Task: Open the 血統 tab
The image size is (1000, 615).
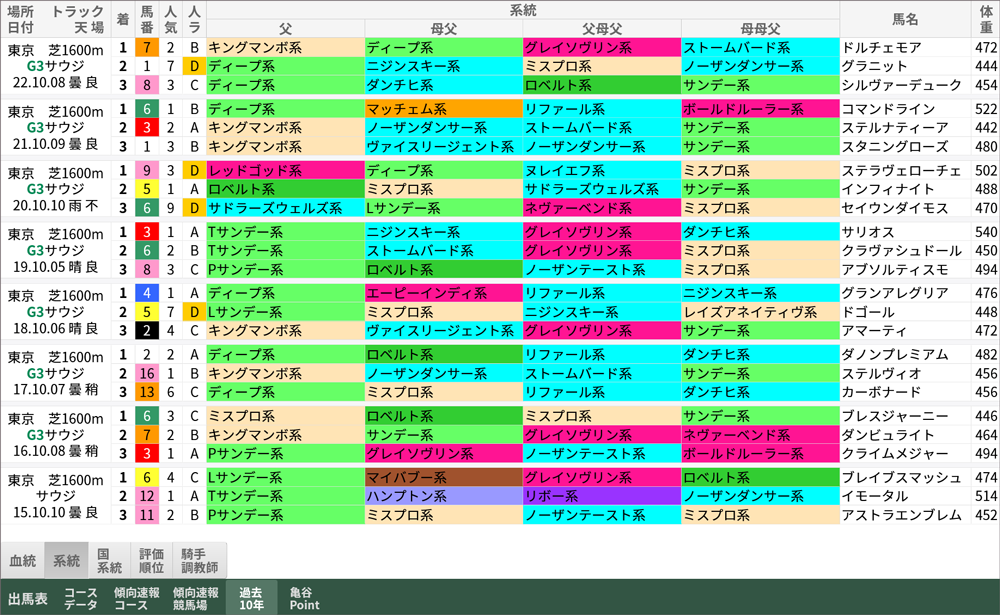Action: 22,560
